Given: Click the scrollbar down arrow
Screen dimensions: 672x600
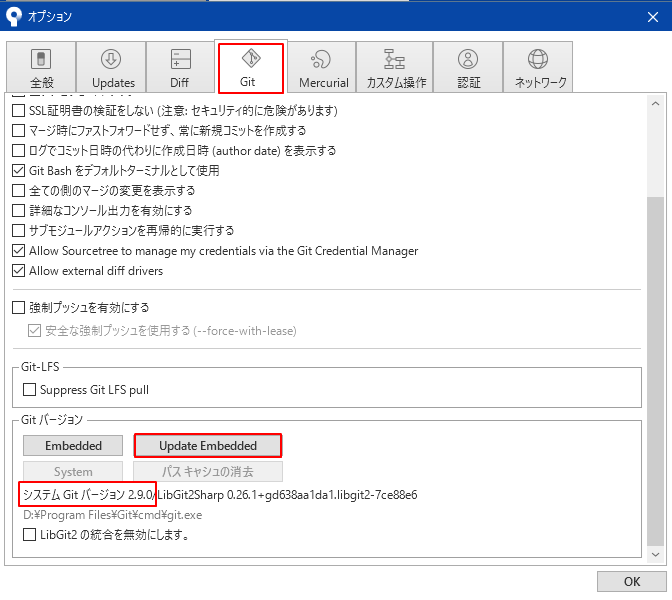Looking at the screenshot, I should (655, 555).
